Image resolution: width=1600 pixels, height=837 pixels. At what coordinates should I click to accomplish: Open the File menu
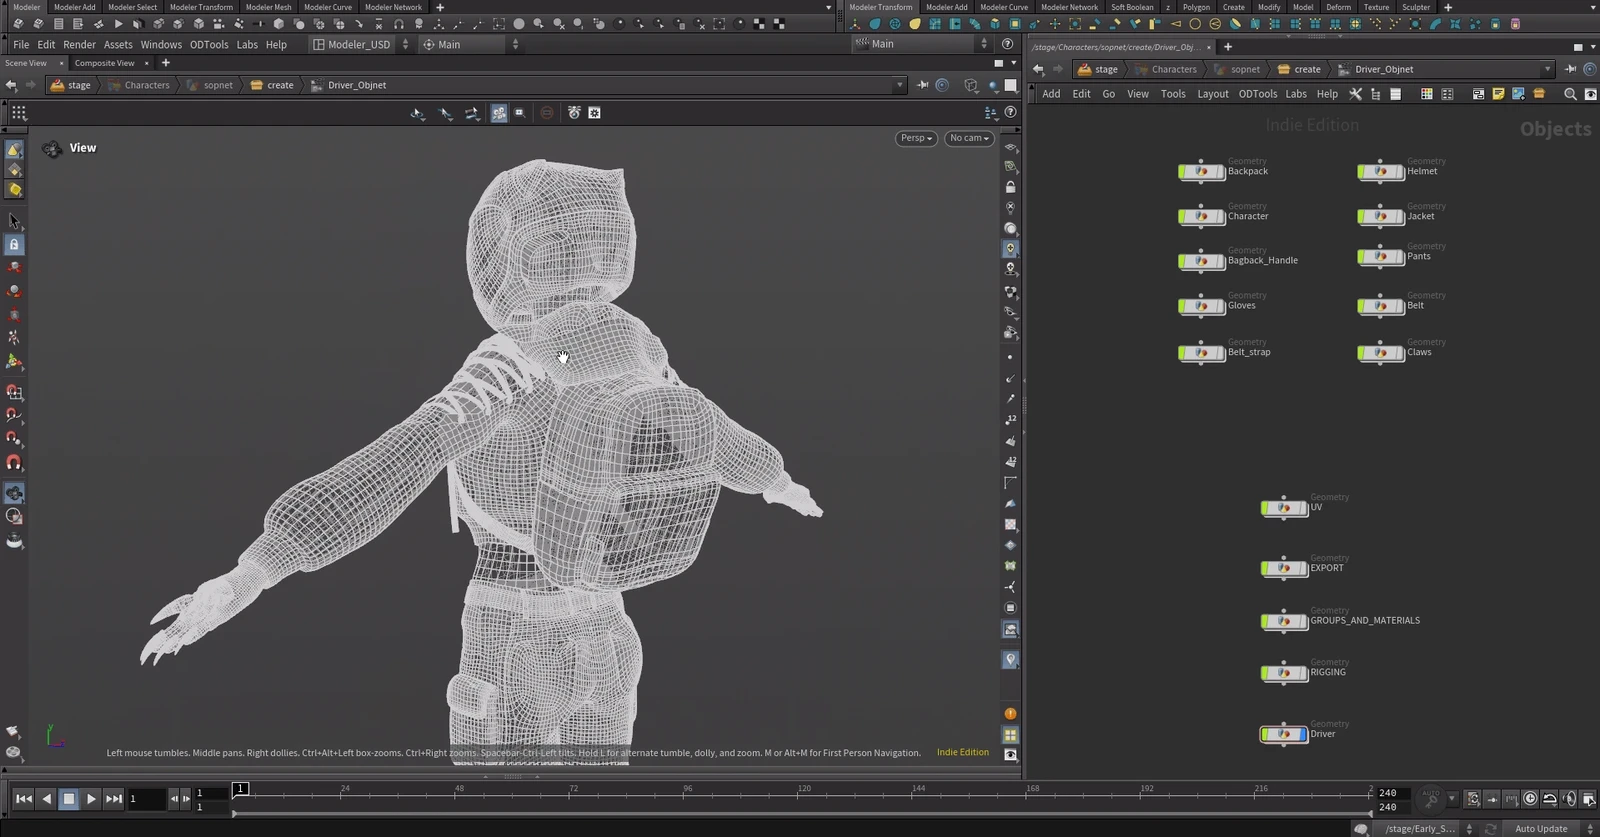[x=21, y=44]
